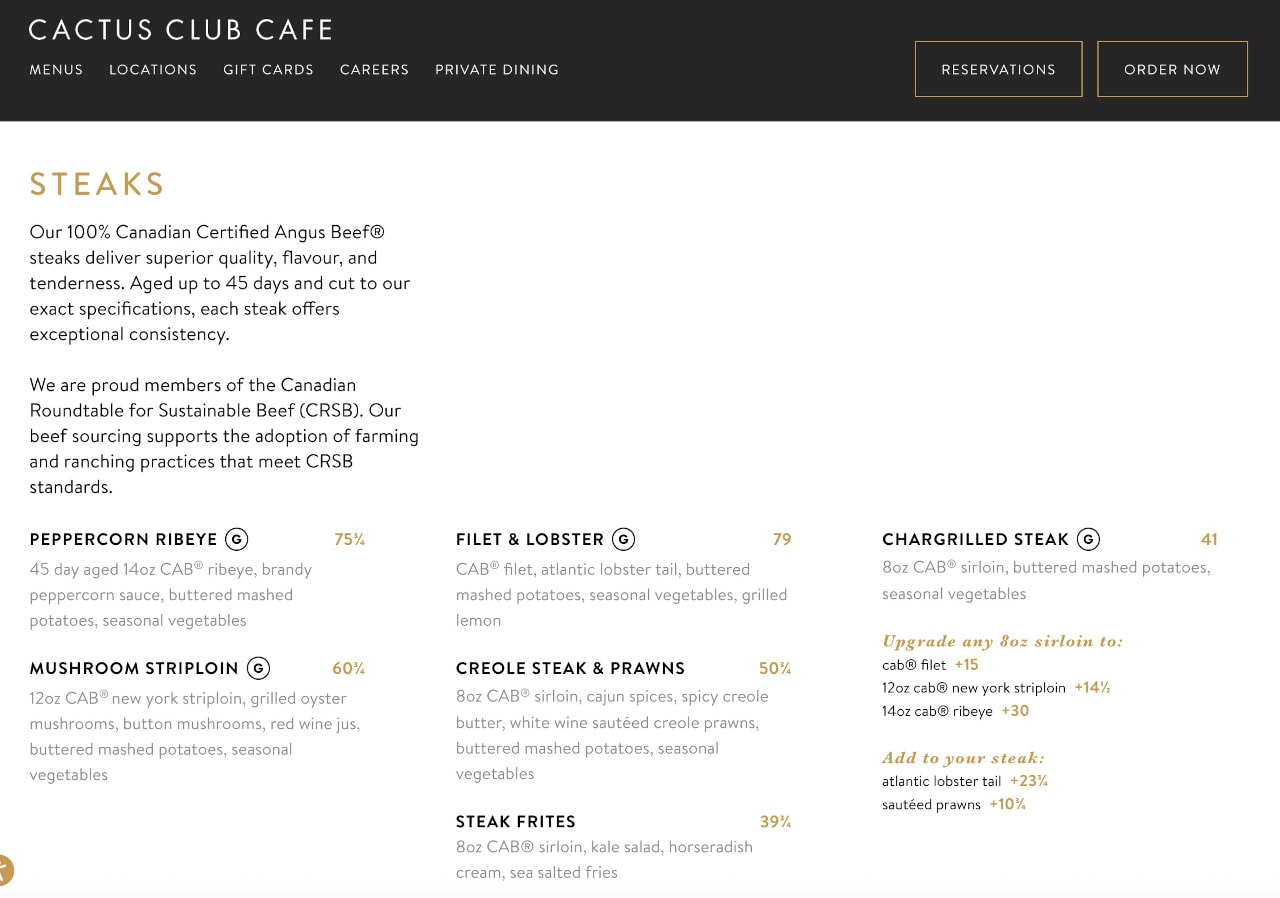Open Gift Cards in the navigation
The image size is (1280, 898).
pos(268,70)
